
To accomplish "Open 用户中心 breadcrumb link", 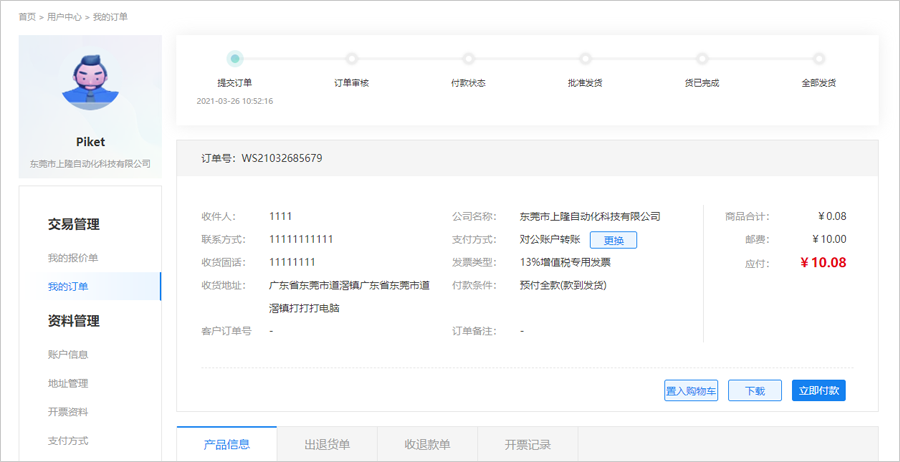I will (65, 17).
